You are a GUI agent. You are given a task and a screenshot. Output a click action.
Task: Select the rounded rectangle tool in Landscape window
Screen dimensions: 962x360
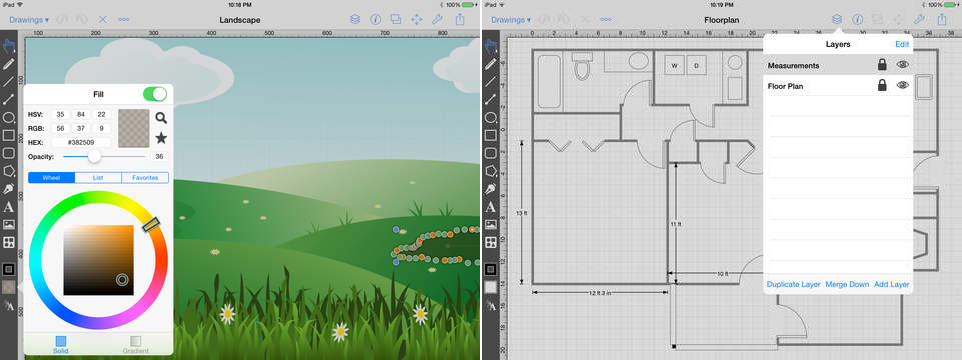click(9, 153)
